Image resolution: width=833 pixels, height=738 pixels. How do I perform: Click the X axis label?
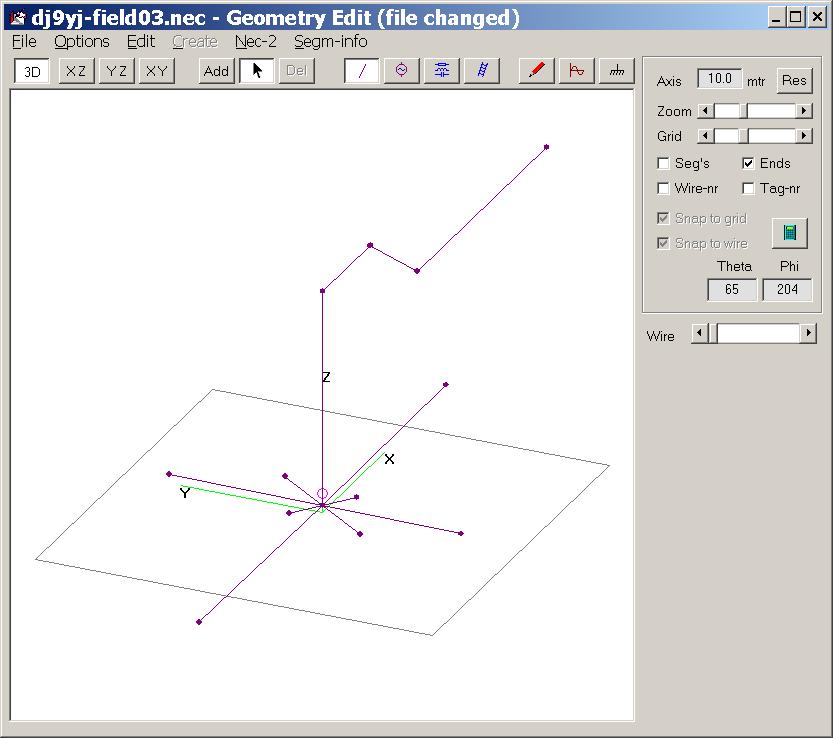[x=389, y=460]
